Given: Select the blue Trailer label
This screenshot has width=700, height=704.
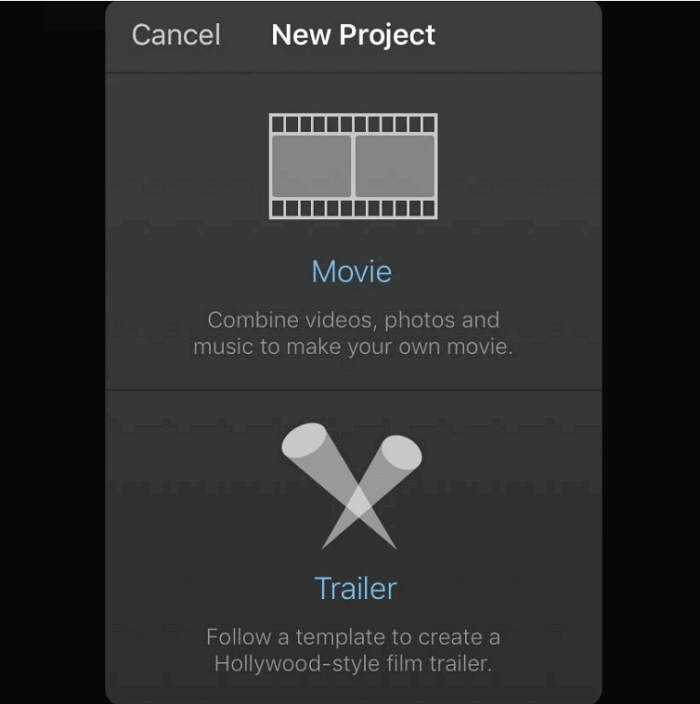Looking at the screenshot, I should click(x=356, y=588).
